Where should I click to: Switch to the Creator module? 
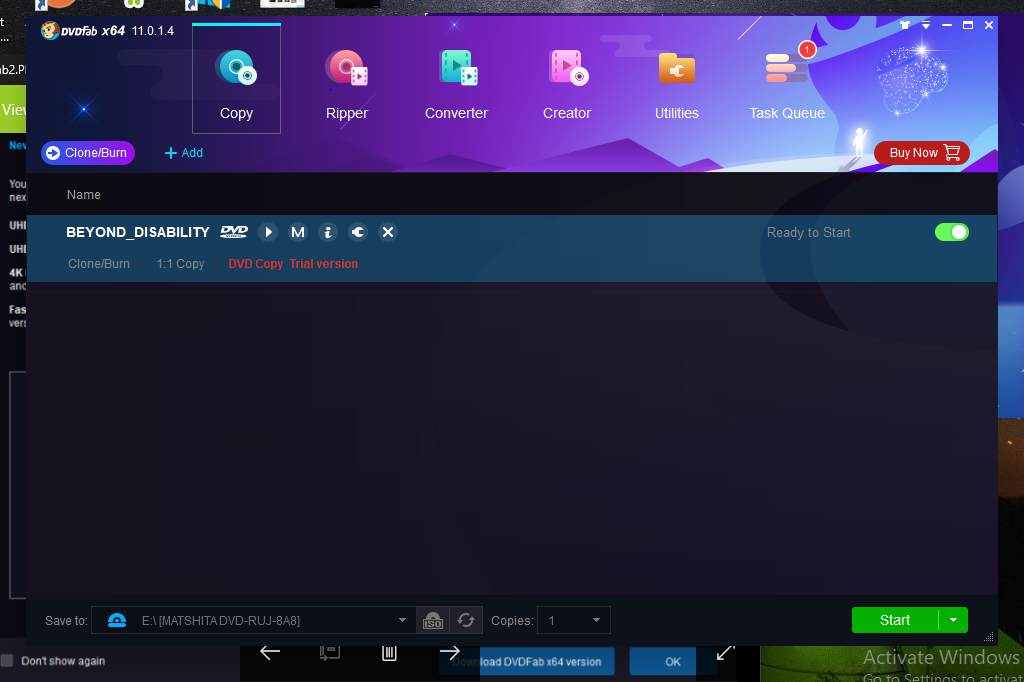pyautogui.click(x=567, y=85)
